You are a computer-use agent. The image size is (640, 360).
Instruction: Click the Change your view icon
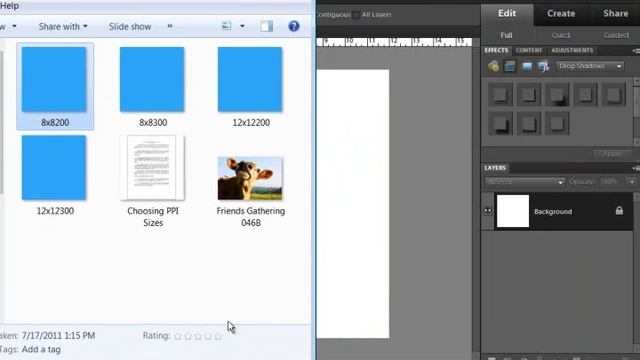226,26
